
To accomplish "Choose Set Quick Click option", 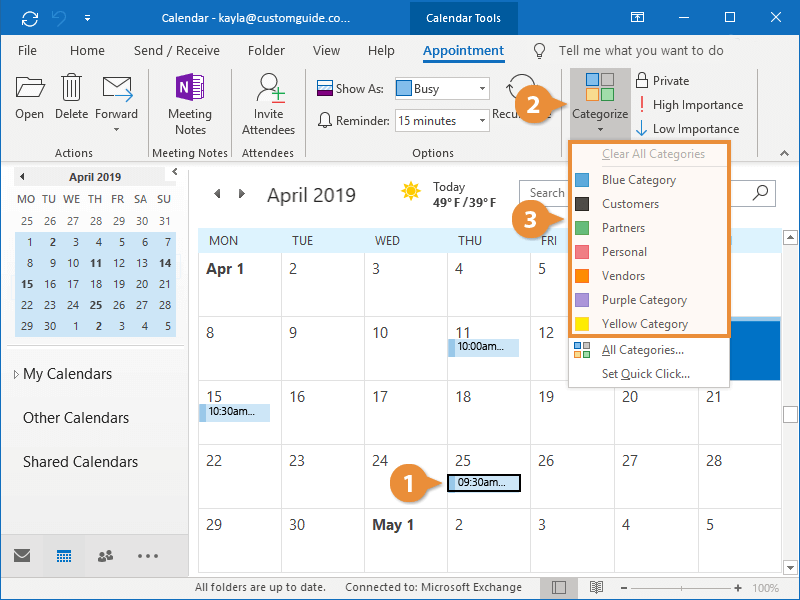I will [x=649, y=374].
